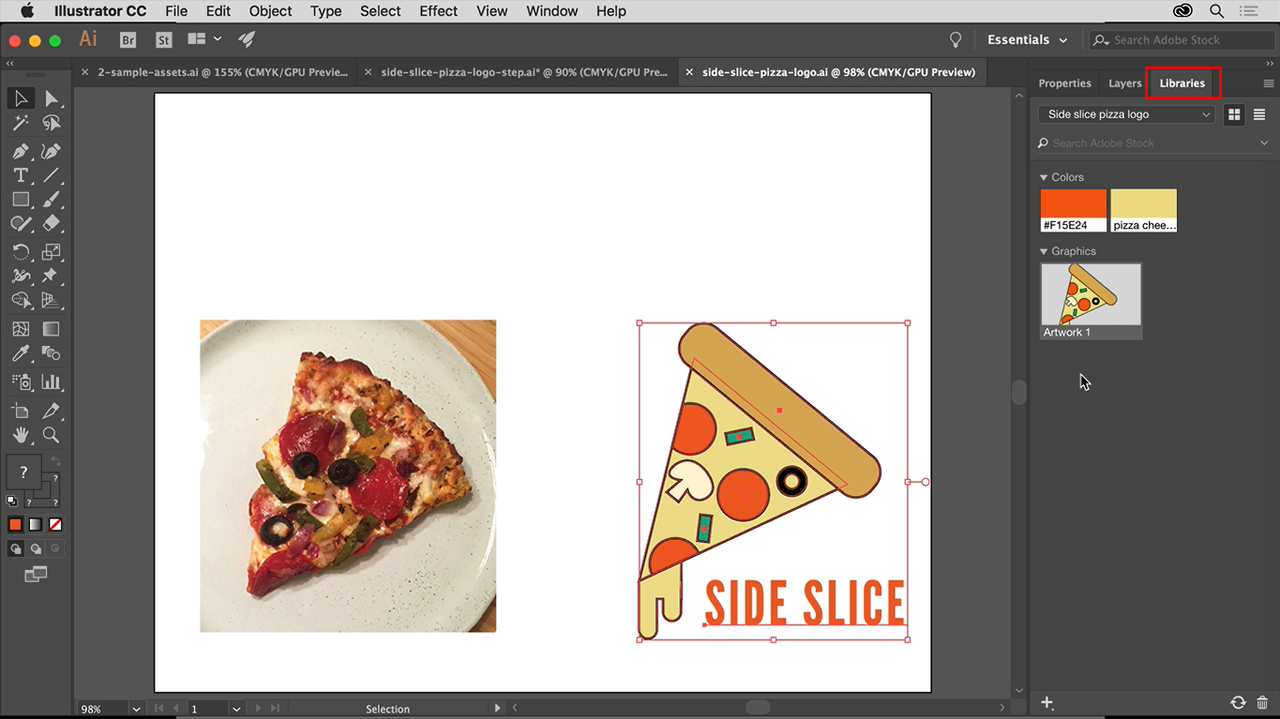Choose the Paintbrush tool

tap(51, 199)
